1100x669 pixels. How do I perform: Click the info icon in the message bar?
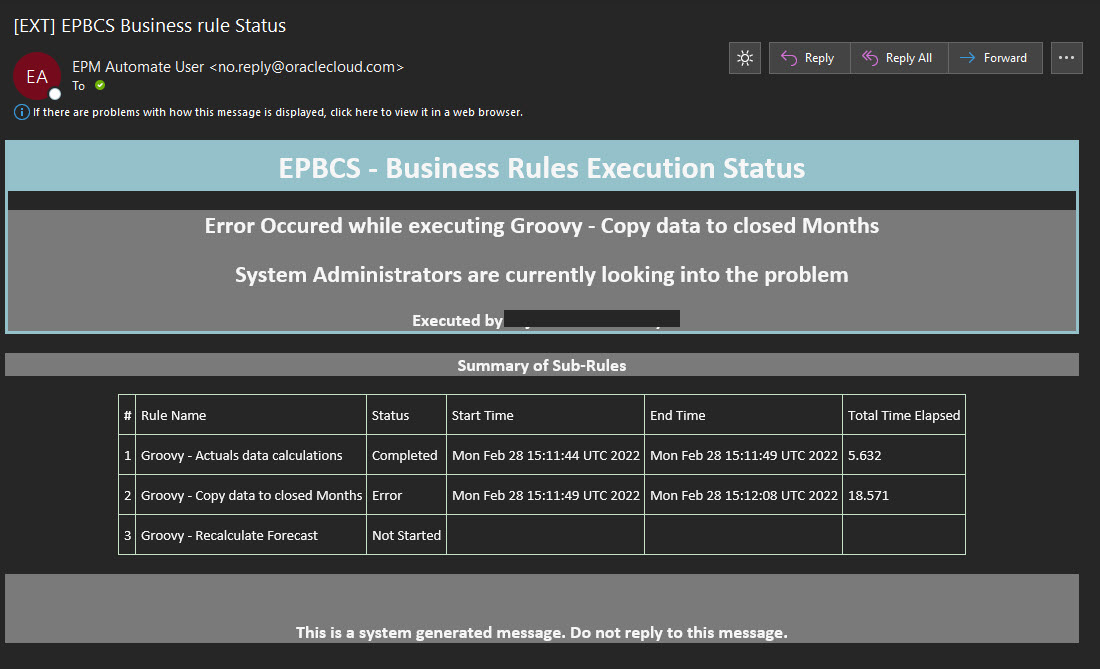tap(22, 112)
